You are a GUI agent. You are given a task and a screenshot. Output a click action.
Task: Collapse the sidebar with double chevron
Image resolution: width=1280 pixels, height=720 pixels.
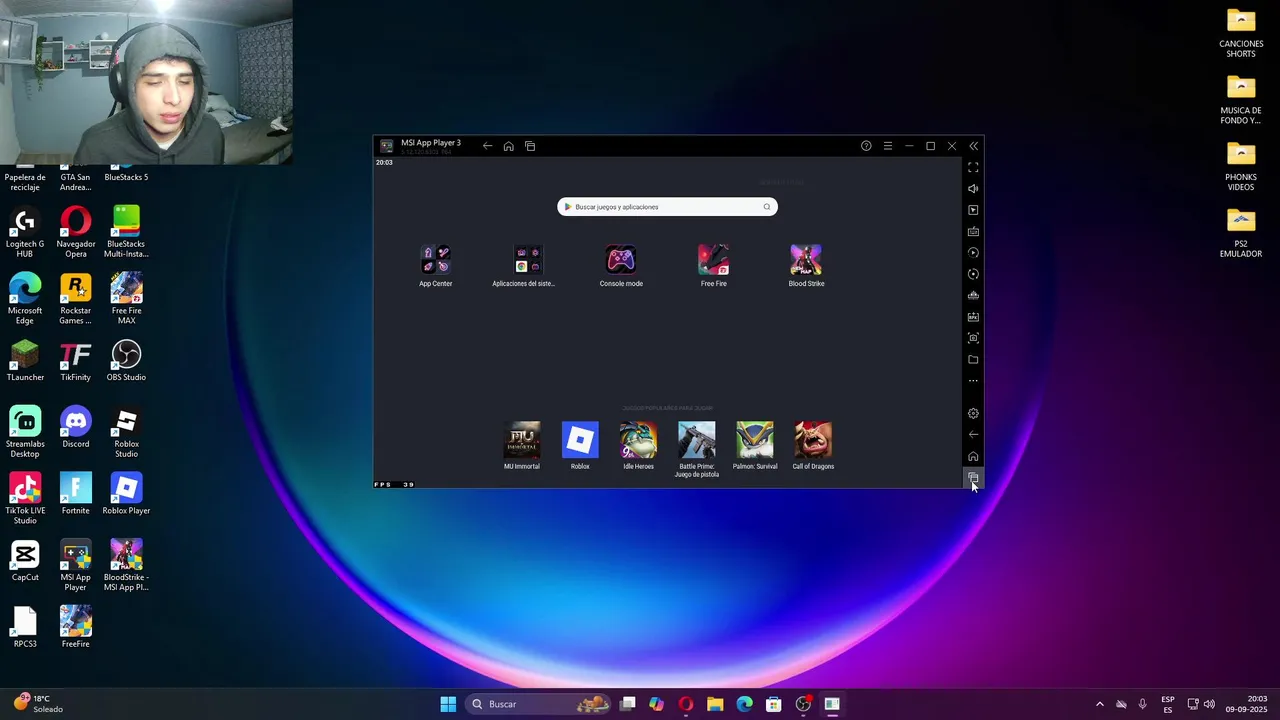click(x=973, y=146)
